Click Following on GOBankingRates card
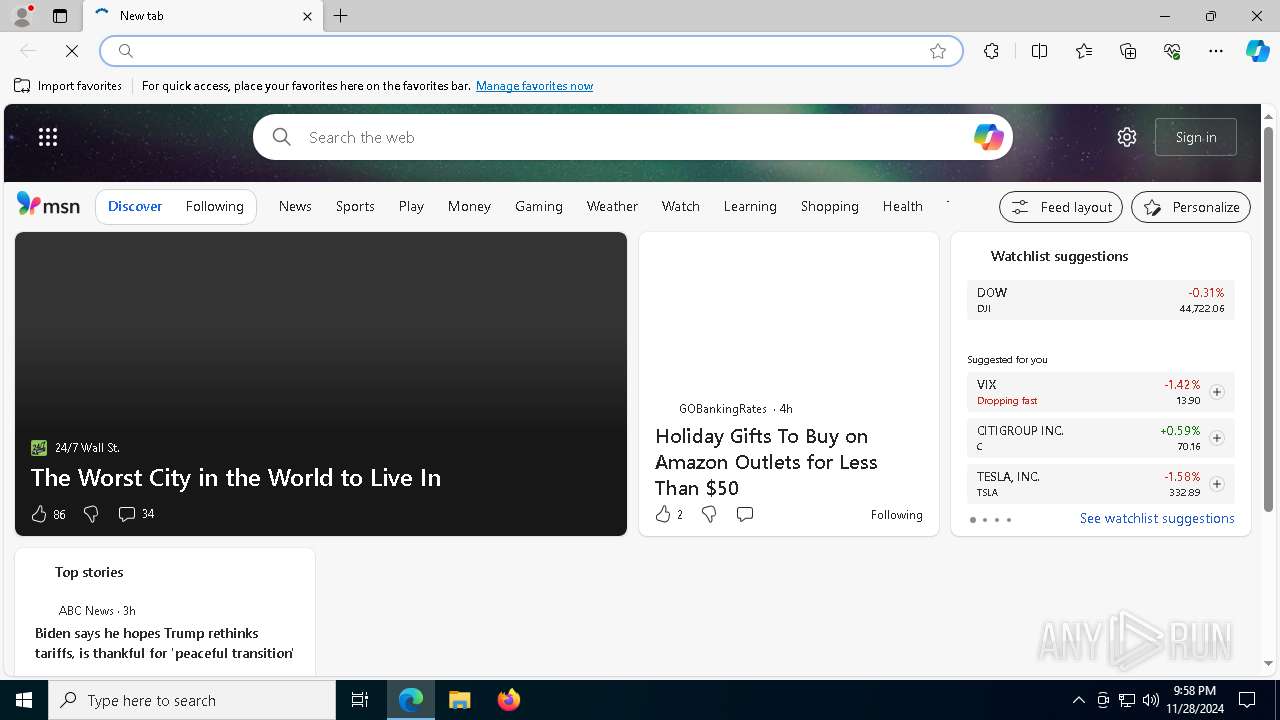The image size is (1280, 720). pyautogui.click(x=896, y=515)
